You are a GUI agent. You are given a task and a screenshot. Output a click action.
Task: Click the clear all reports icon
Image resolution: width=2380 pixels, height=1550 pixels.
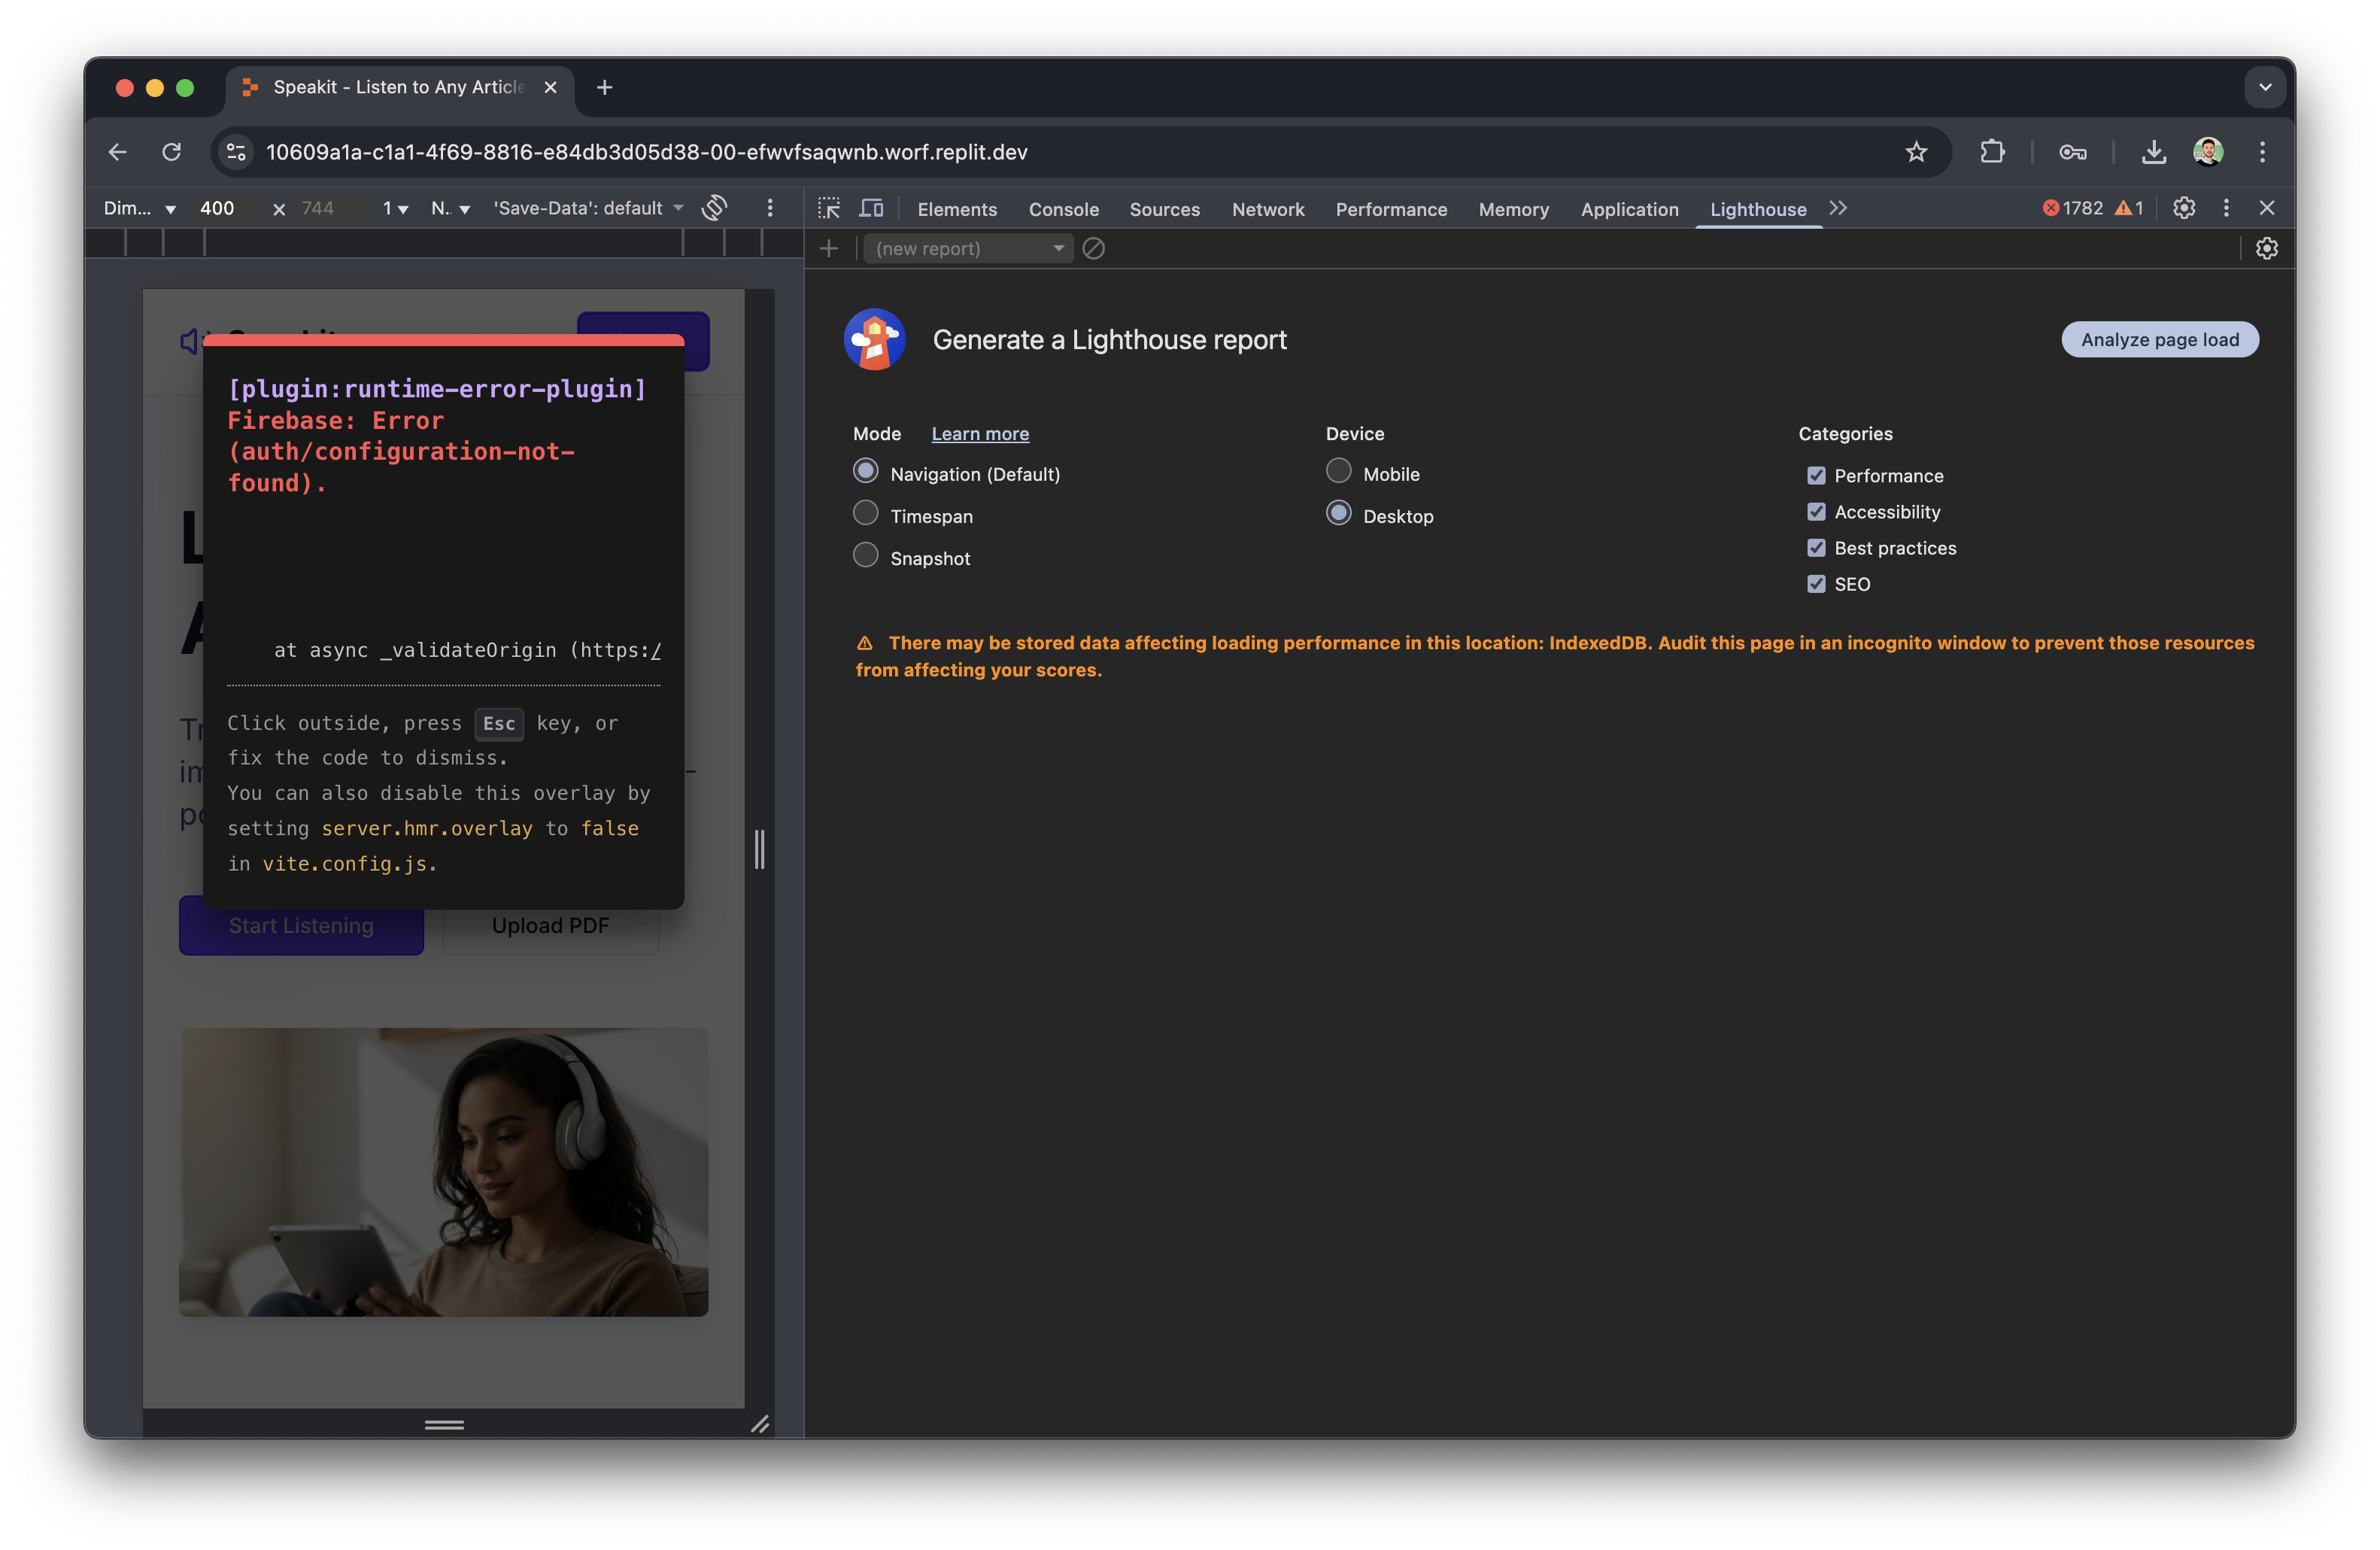pyautogui.click(x=1093, y=248)
